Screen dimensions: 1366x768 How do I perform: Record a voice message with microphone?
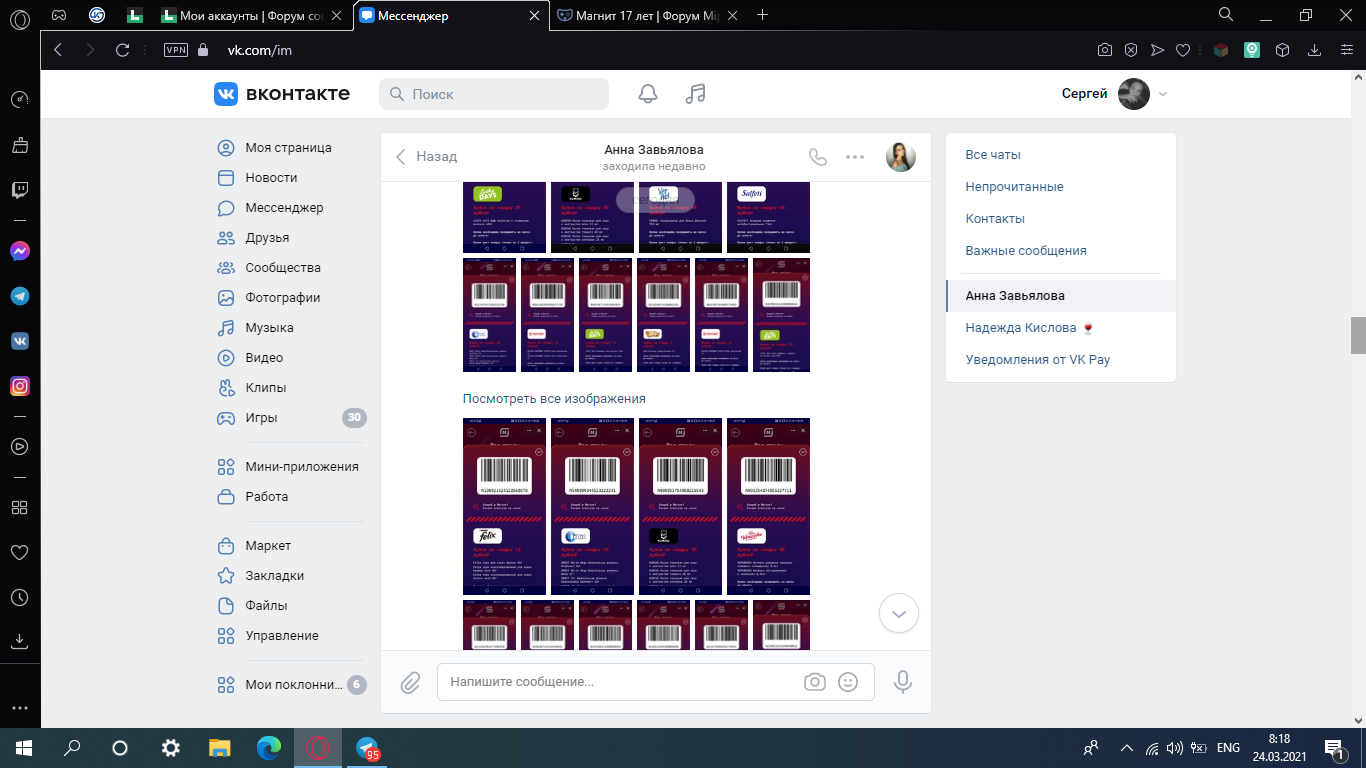(x=903, y=682)
